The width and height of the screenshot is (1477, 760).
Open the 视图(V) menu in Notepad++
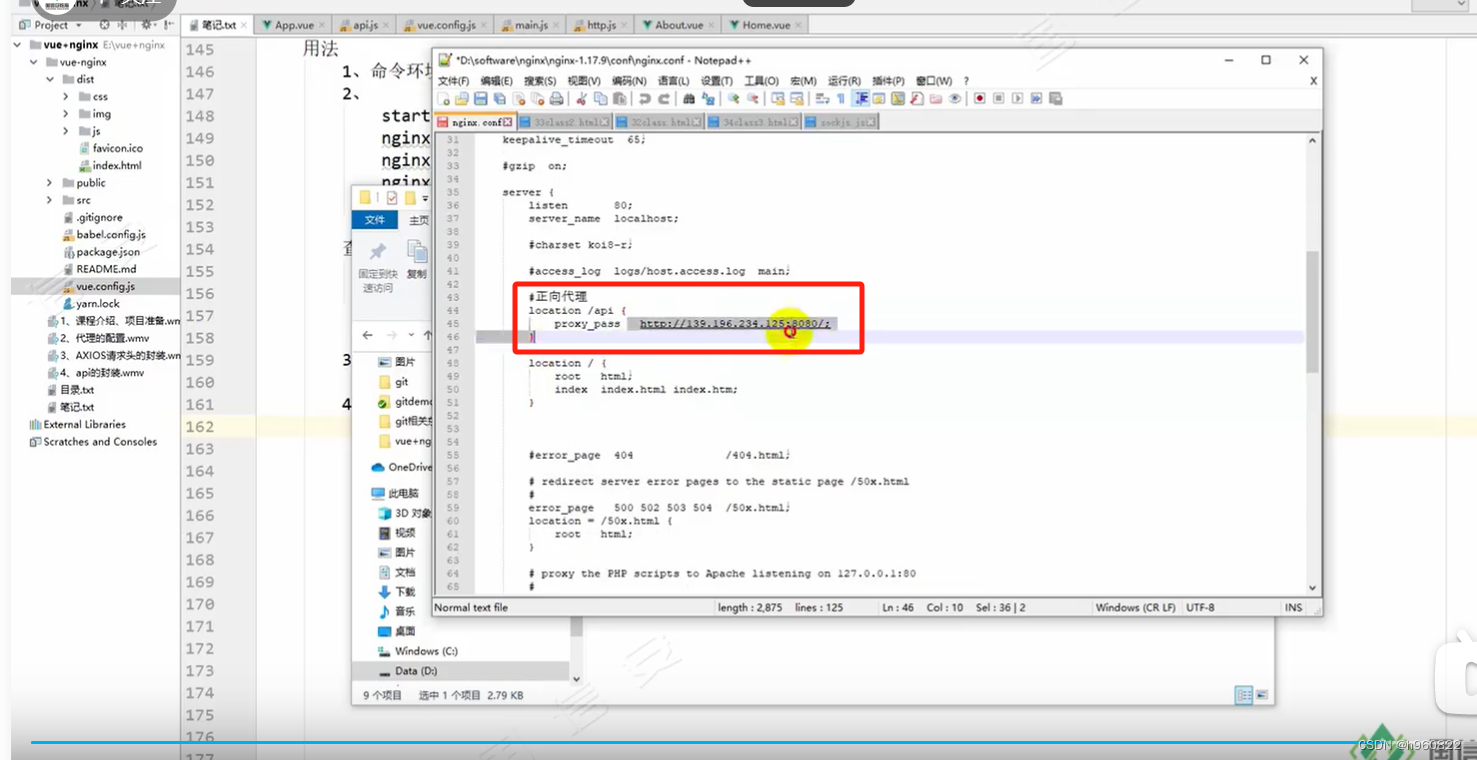(584, 81)
